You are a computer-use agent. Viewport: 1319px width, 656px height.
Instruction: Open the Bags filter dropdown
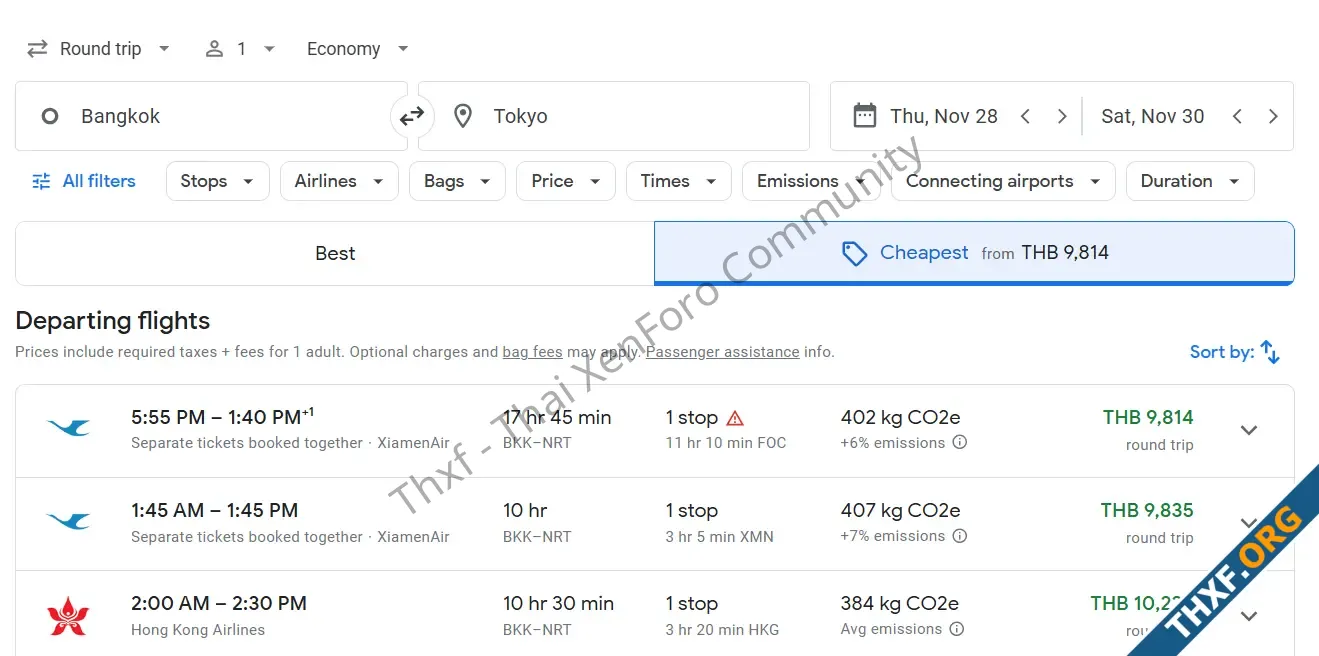(x=457, y=181)
